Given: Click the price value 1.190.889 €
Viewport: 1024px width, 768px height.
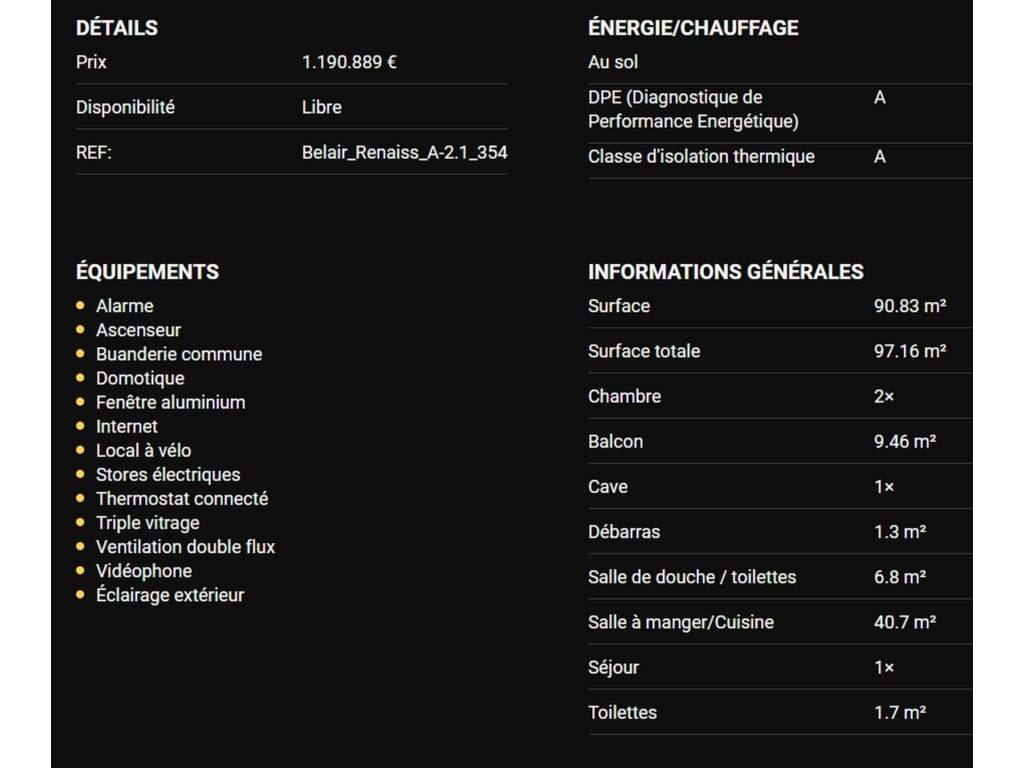Looking at the screenshot, I should pos(349,62).
